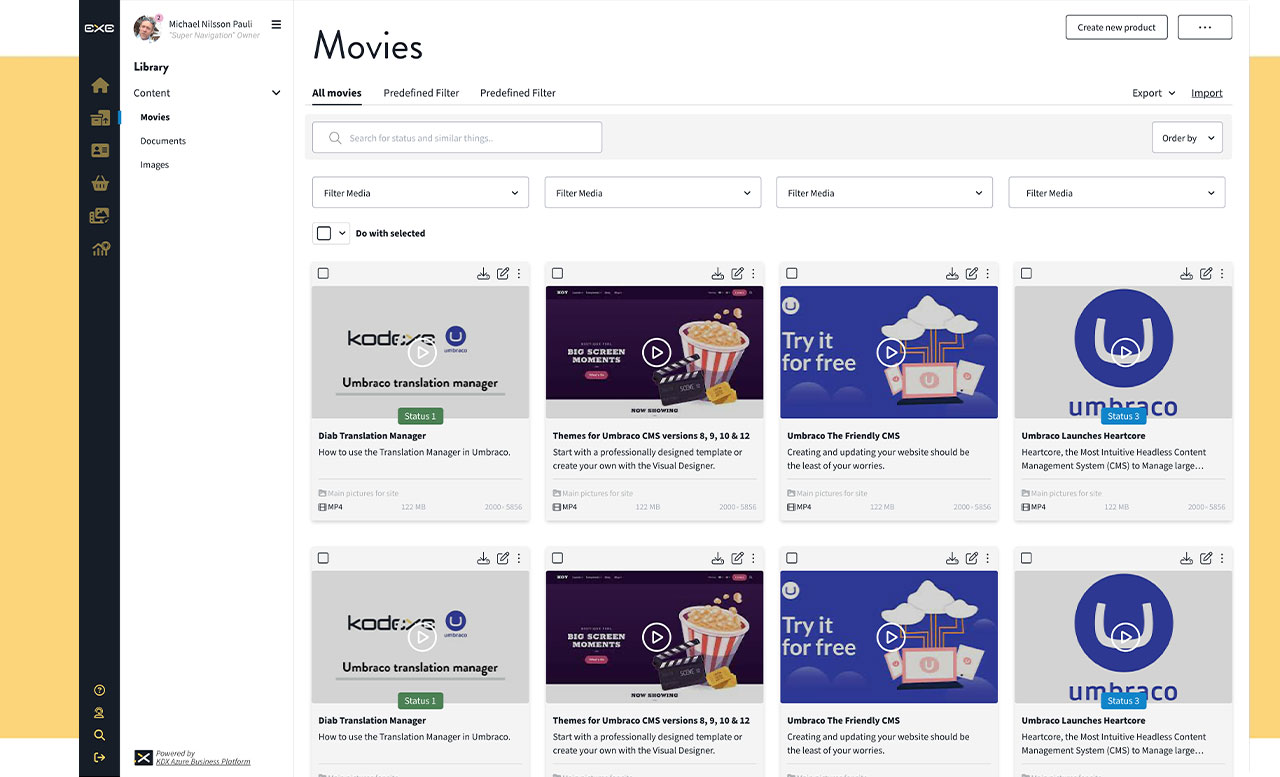
Task: Click the Create new product button
Action: click(1116, 27)
